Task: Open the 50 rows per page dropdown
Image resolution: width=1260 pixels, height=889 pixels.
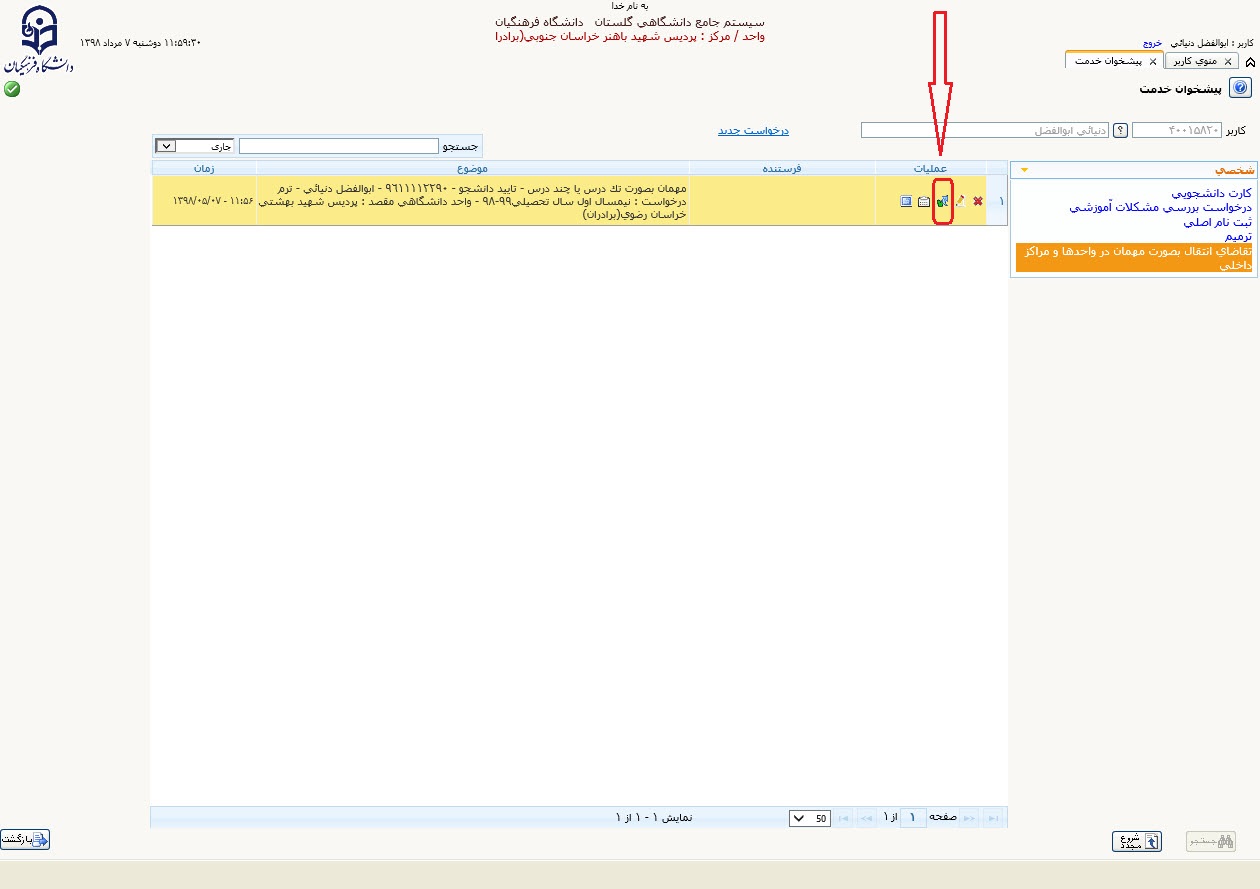Action: [x=809, y=818]
